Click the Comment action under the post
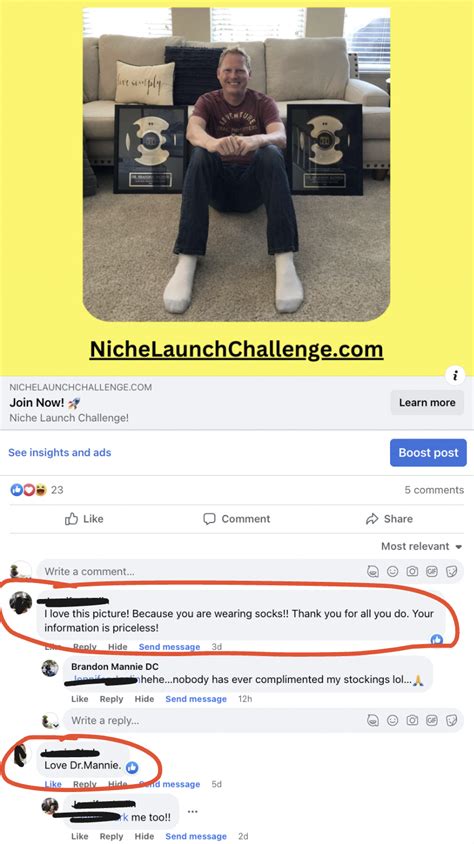Screen dimensions: 474x844 pyautogui.click(x=237, y=519)
